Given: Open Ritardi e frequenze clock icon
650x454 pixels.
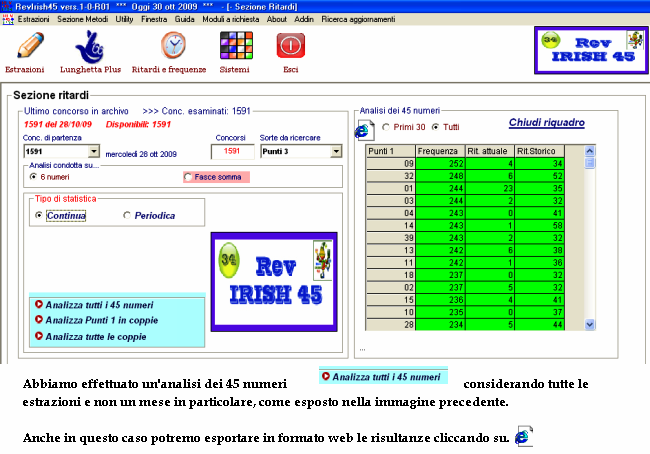Looking at the screenshot, I should point(173,46).
